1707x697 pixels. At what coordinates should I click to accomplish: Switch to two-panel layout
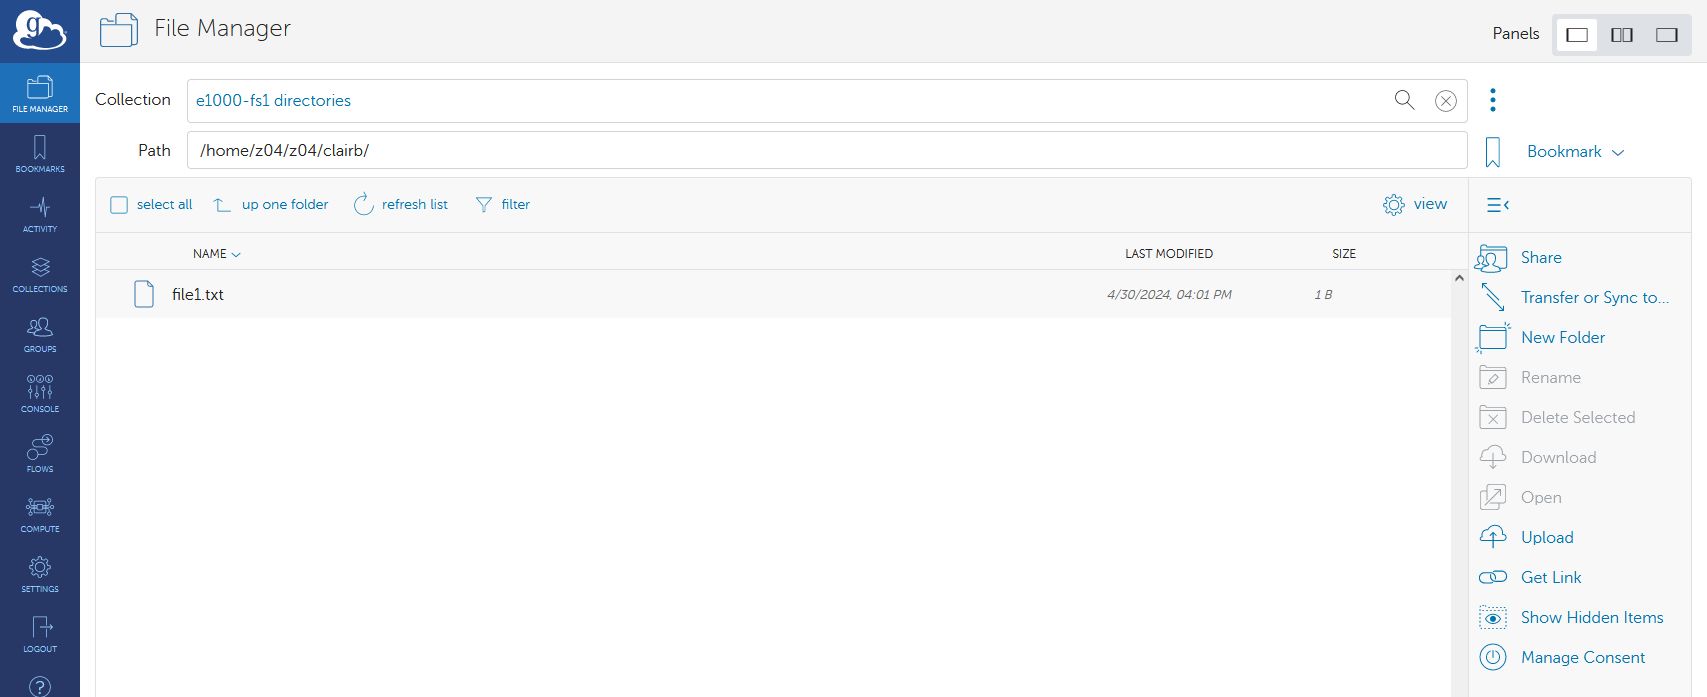[1621, 35]
